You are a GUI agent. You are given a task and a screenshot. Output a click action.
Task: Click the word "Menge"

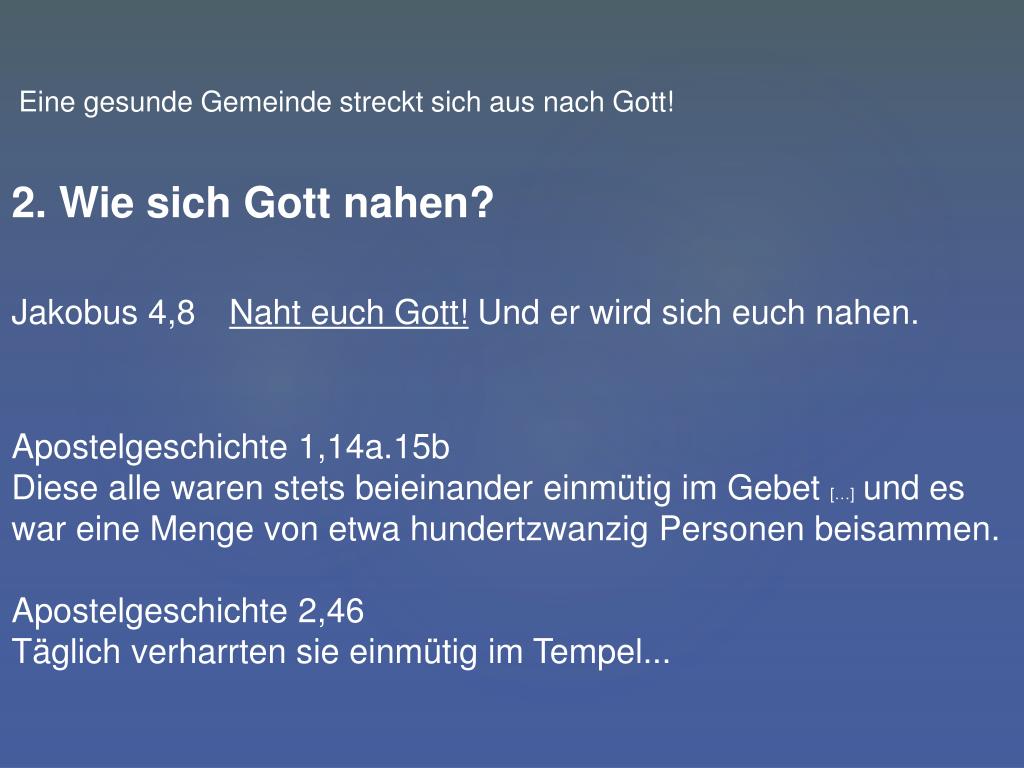pos(202,528)
